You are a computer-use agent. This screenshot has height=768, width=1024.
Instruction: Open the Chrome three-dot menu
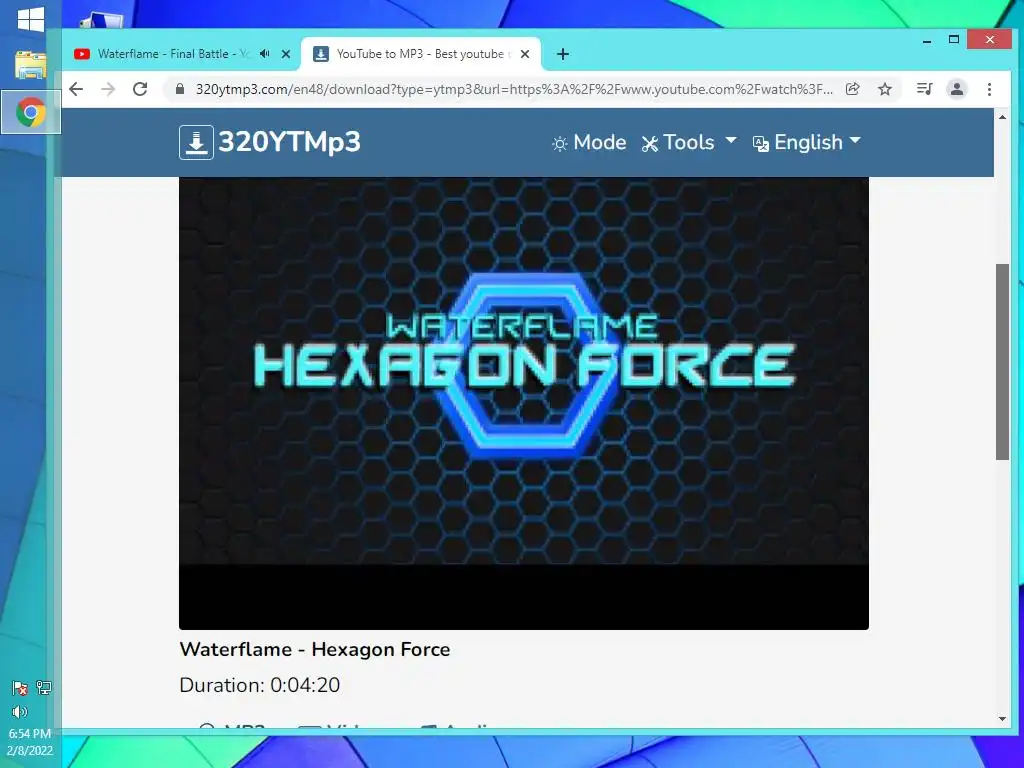989,89
